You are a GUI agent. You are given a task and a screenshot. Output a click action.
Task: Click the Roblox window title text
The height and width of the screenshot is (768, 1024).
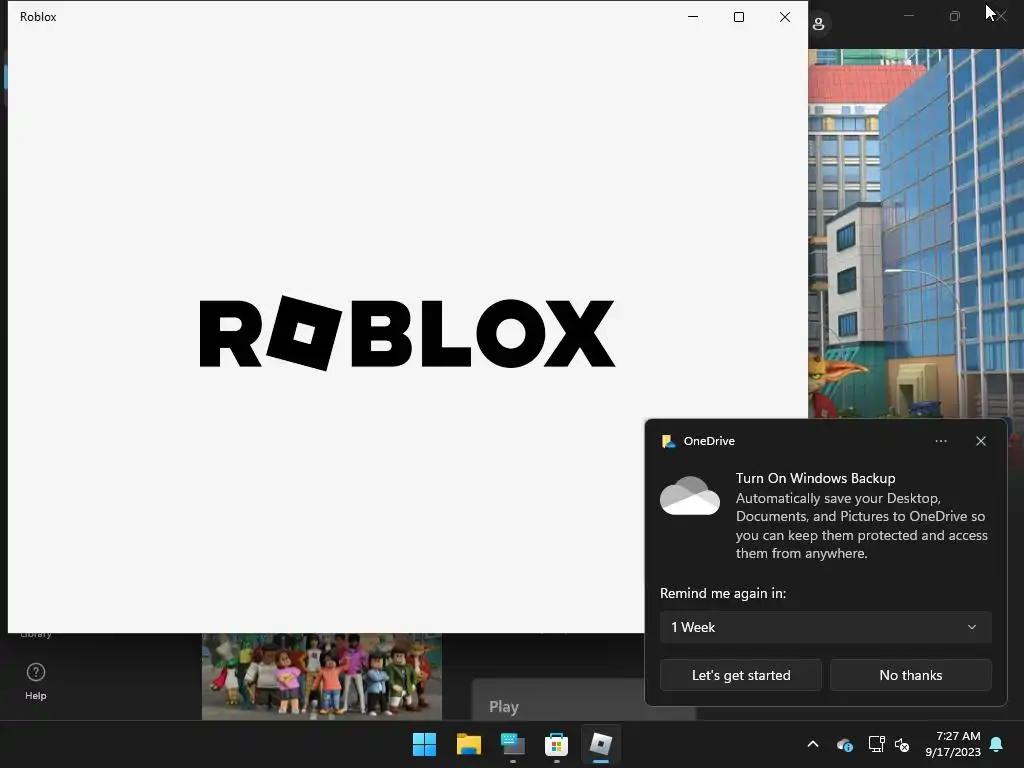click(38, 17)
